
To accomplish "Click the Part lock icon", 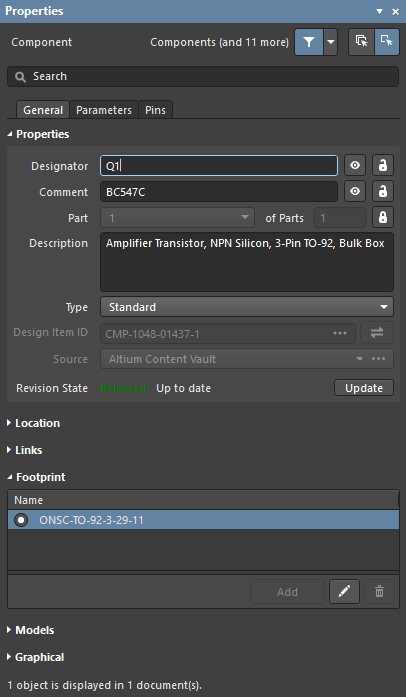I will [x=383, y=218].
